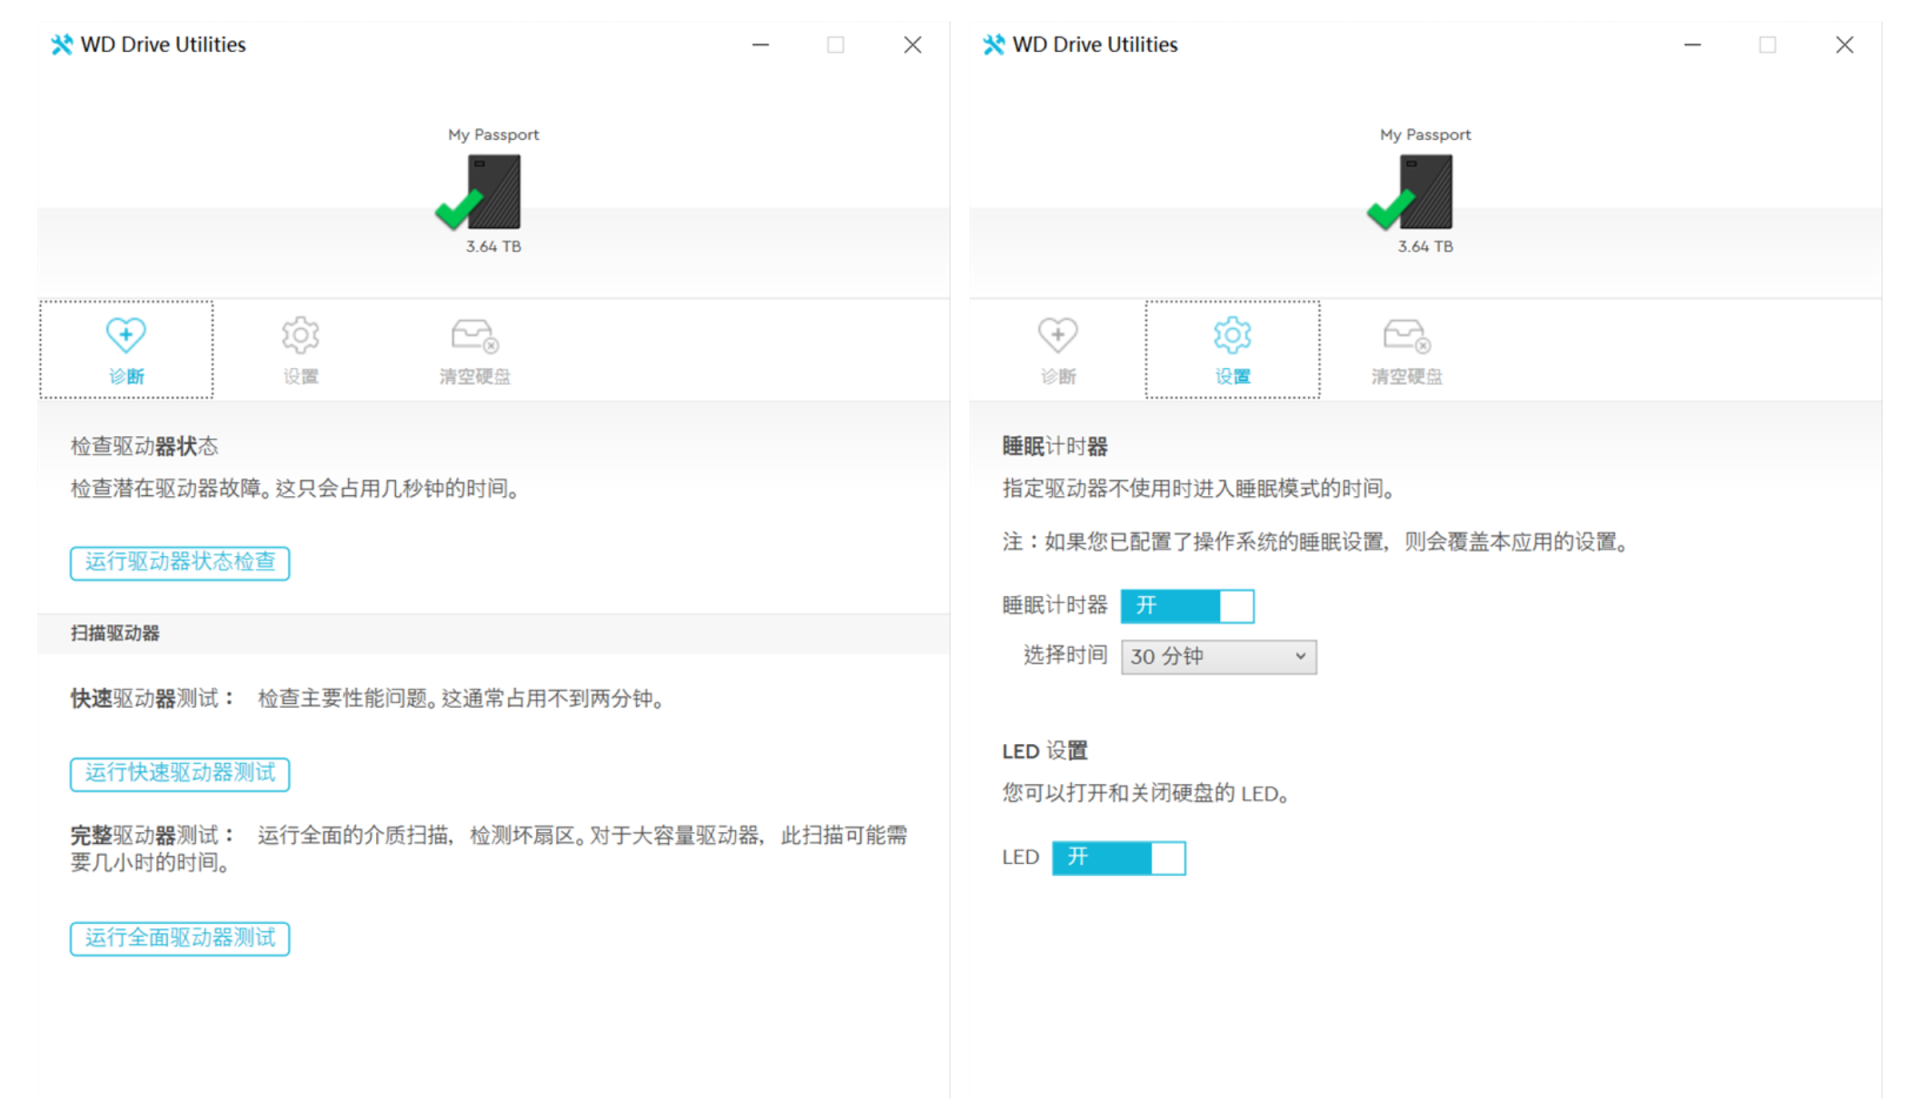1920x1120 pixels.
Task: Close the left WD Drive Utilities window
Action: pos(913,44)
